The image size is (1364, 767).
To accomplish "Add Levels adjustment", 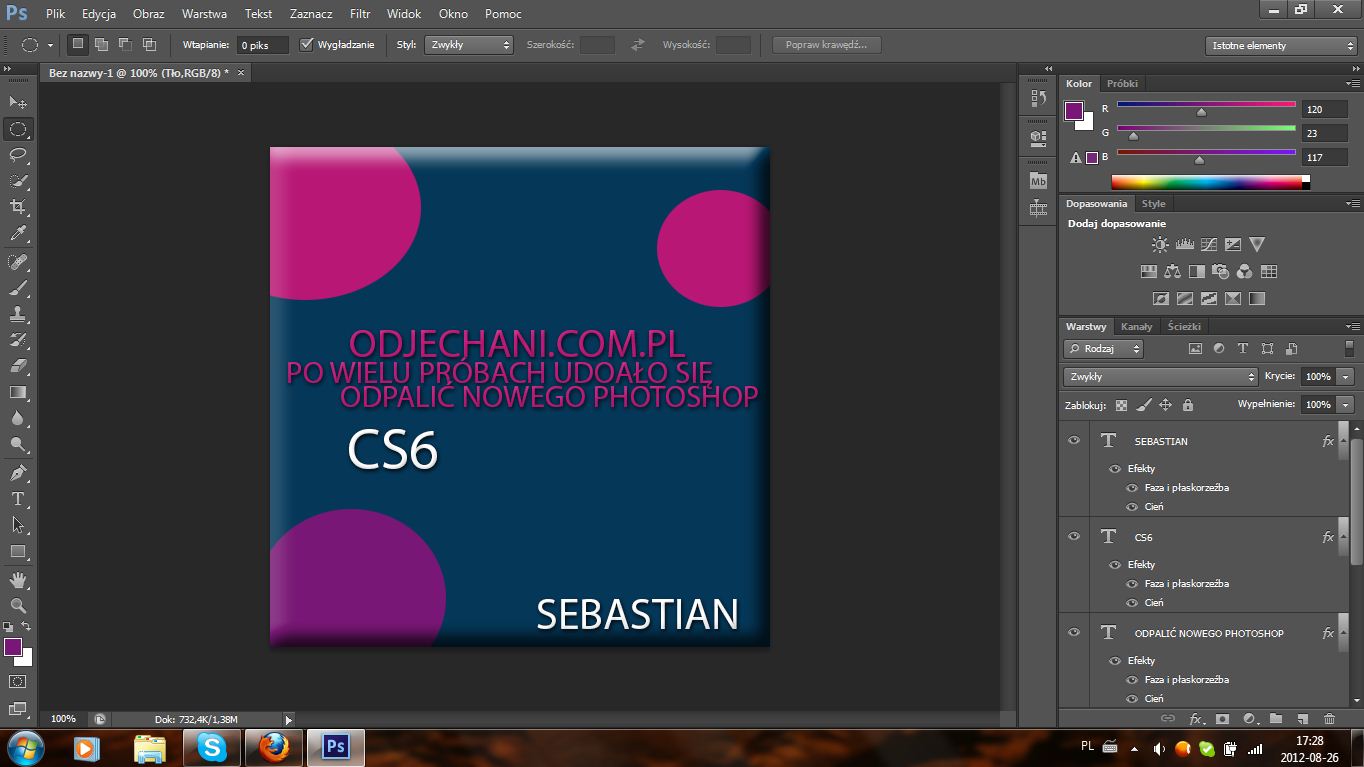I will (x=1185, y=244).
